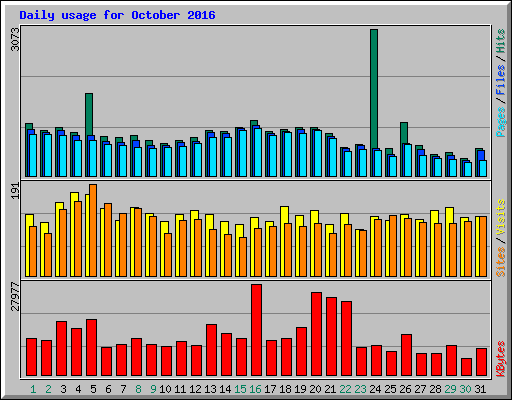Click the orange 'Sites' legend label
This screenshot has width=512, height=400.
pyautogui.click(x=501, y=262)
